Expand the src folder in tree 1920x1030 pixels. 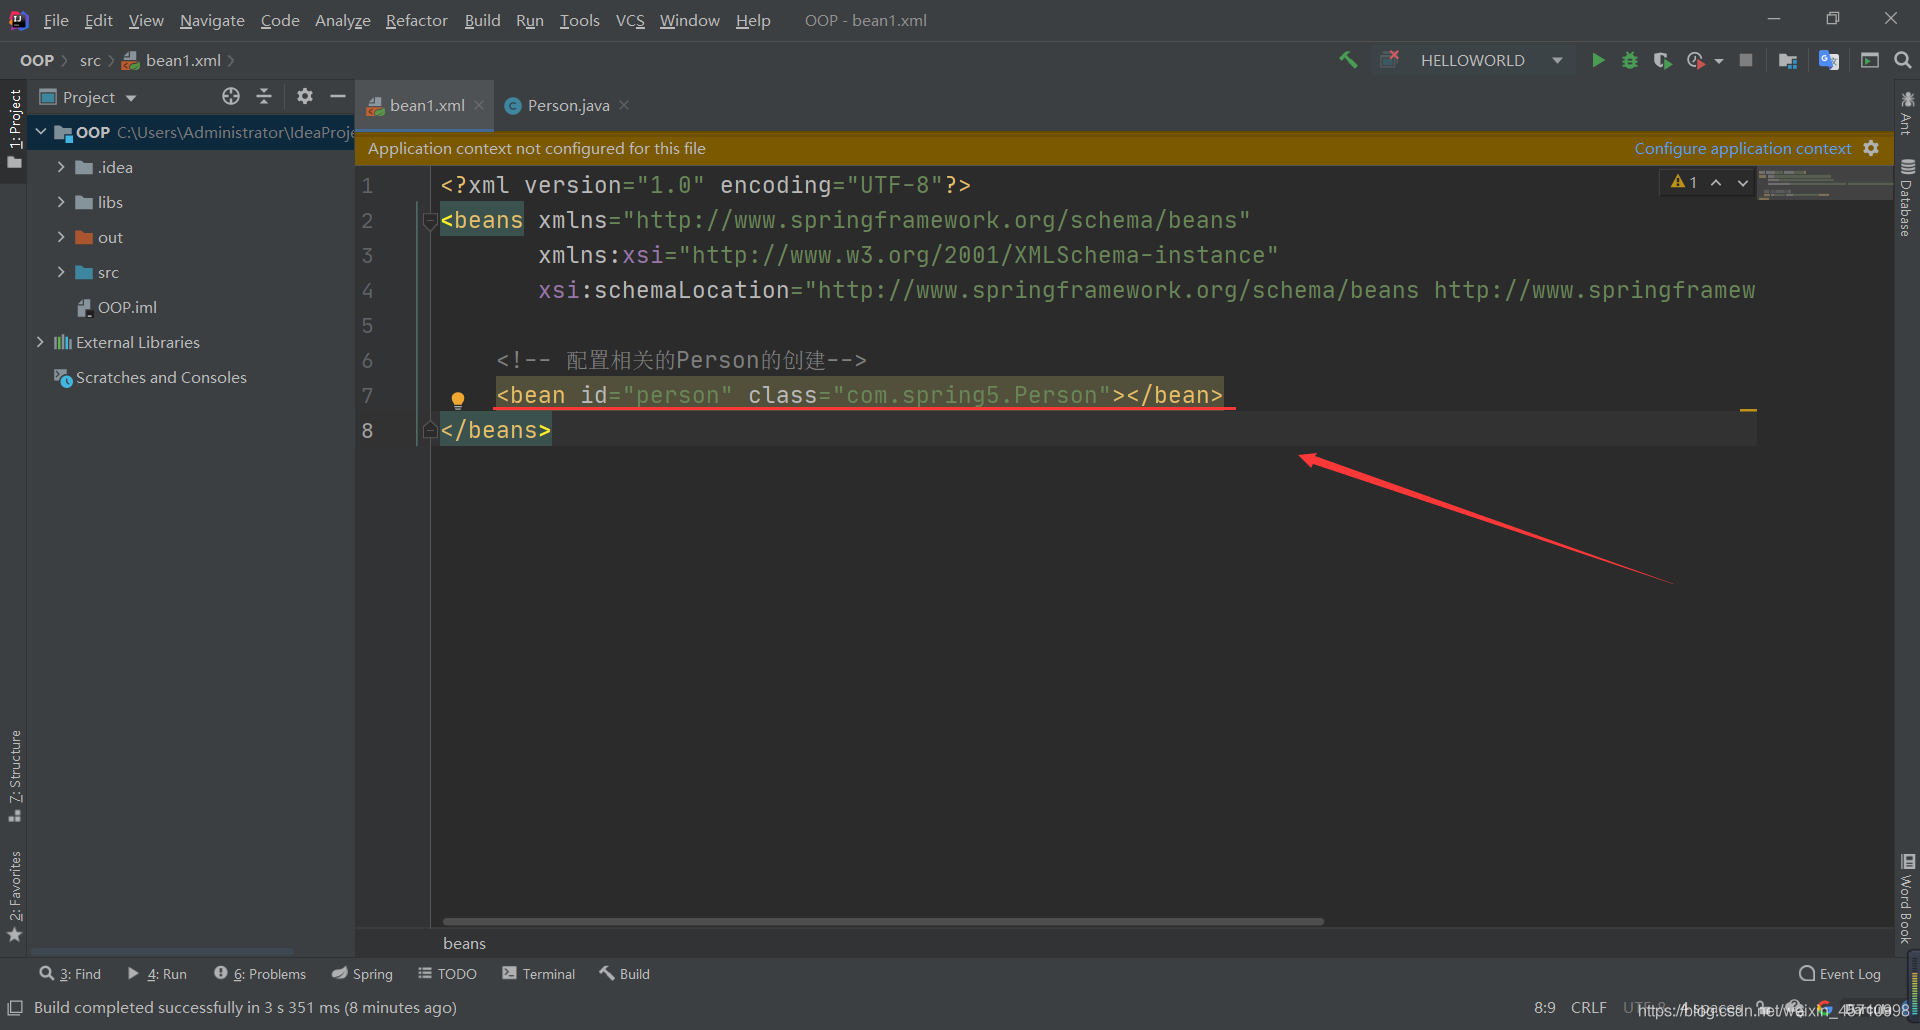click(61, 272)
